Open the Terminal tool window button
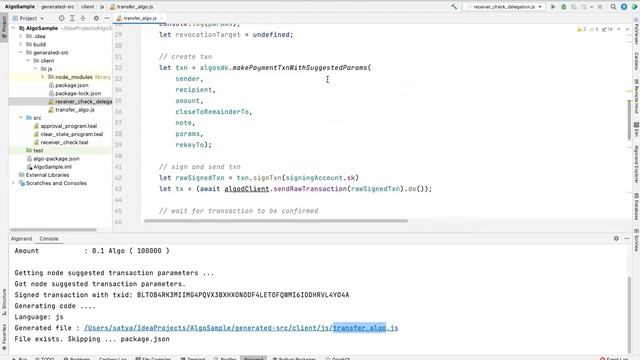Screen dimensions: 640x360 tap(193, 358)
